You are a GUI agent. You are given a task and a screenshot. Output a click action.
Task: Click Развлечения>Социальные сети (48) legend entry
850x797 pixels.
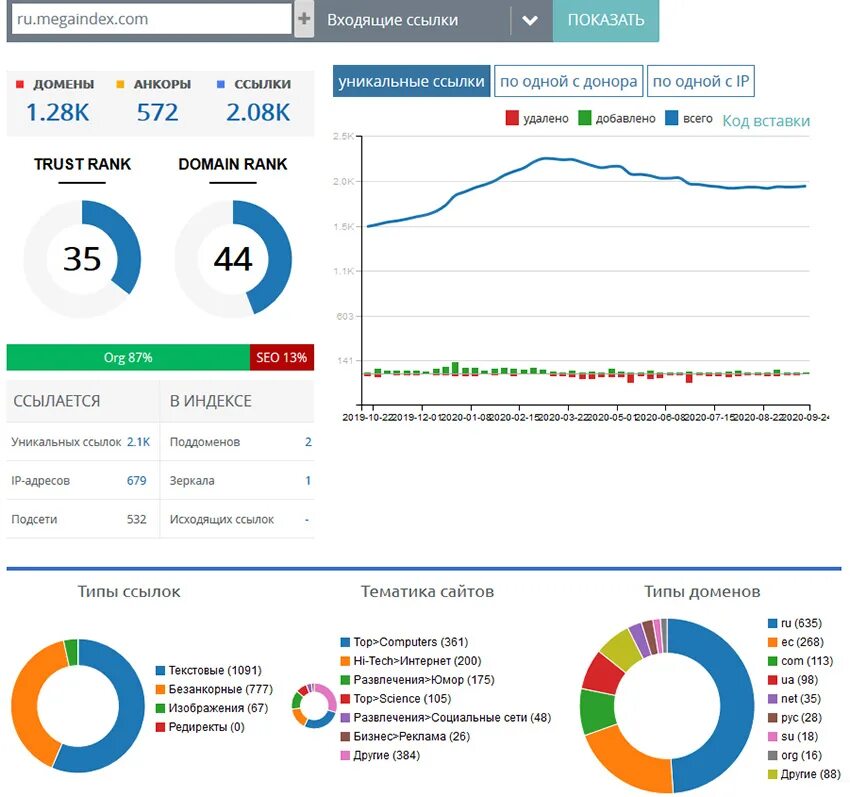[445, 718]
